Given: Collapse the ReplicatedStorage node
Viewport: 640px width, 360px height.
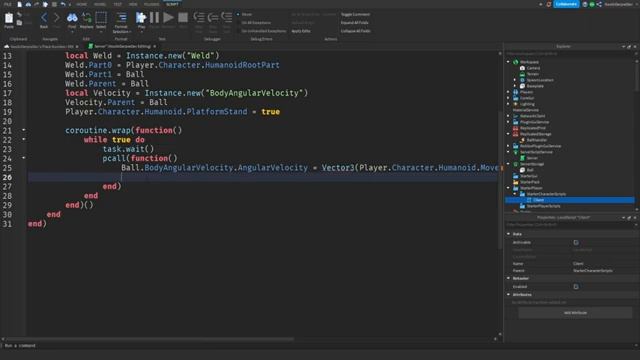Looking at the screenshot, I should [509, 134].
